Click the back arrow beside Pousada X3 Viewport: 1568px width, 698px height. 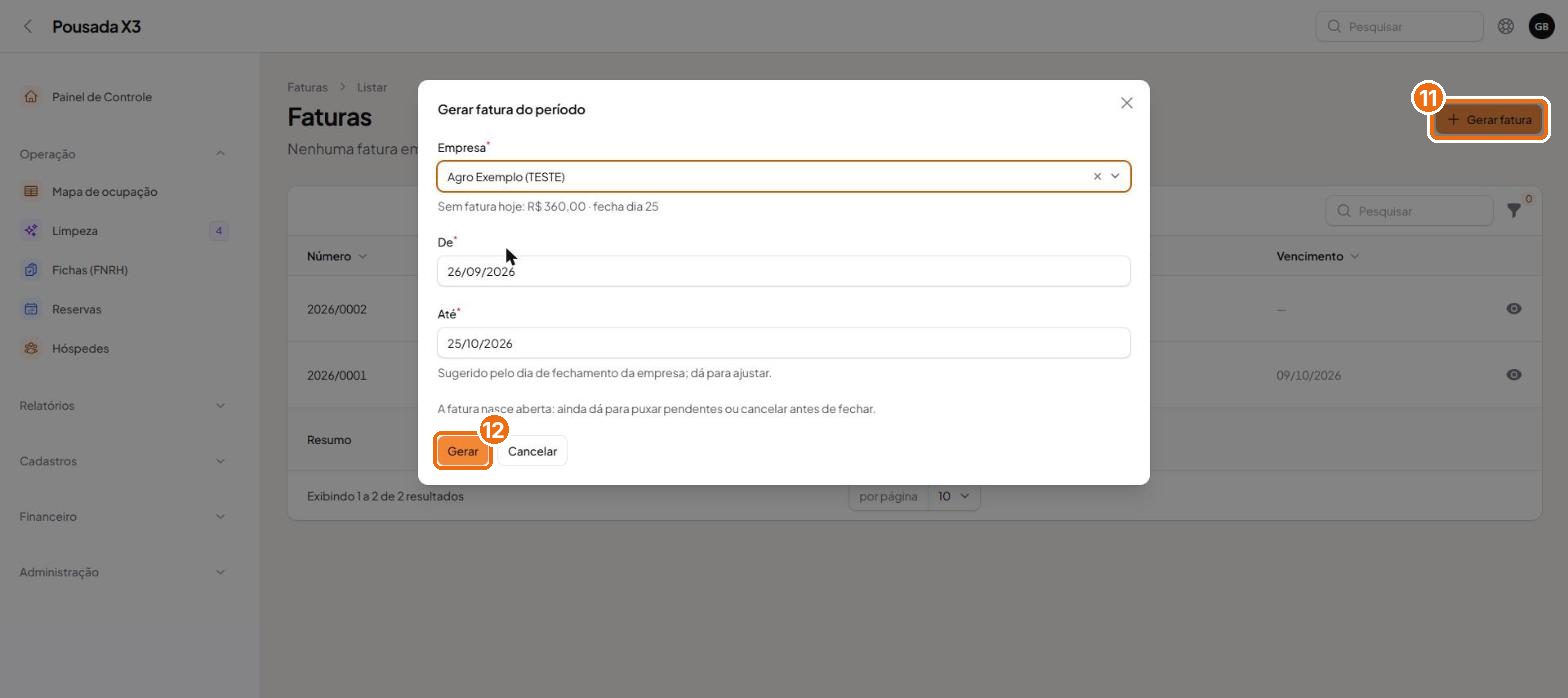(x=28, y=27)
